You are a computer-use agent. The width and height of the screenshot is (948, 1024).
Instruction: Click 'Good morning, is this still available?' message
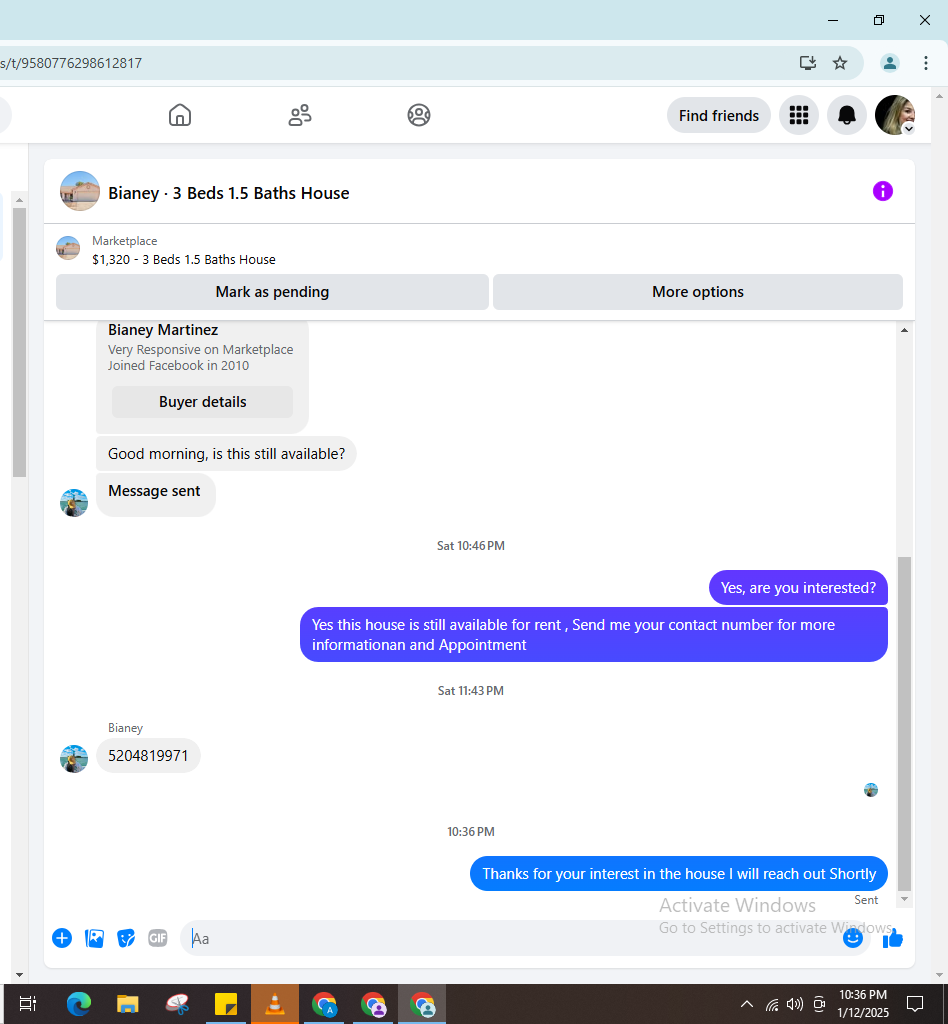[226, 454]
